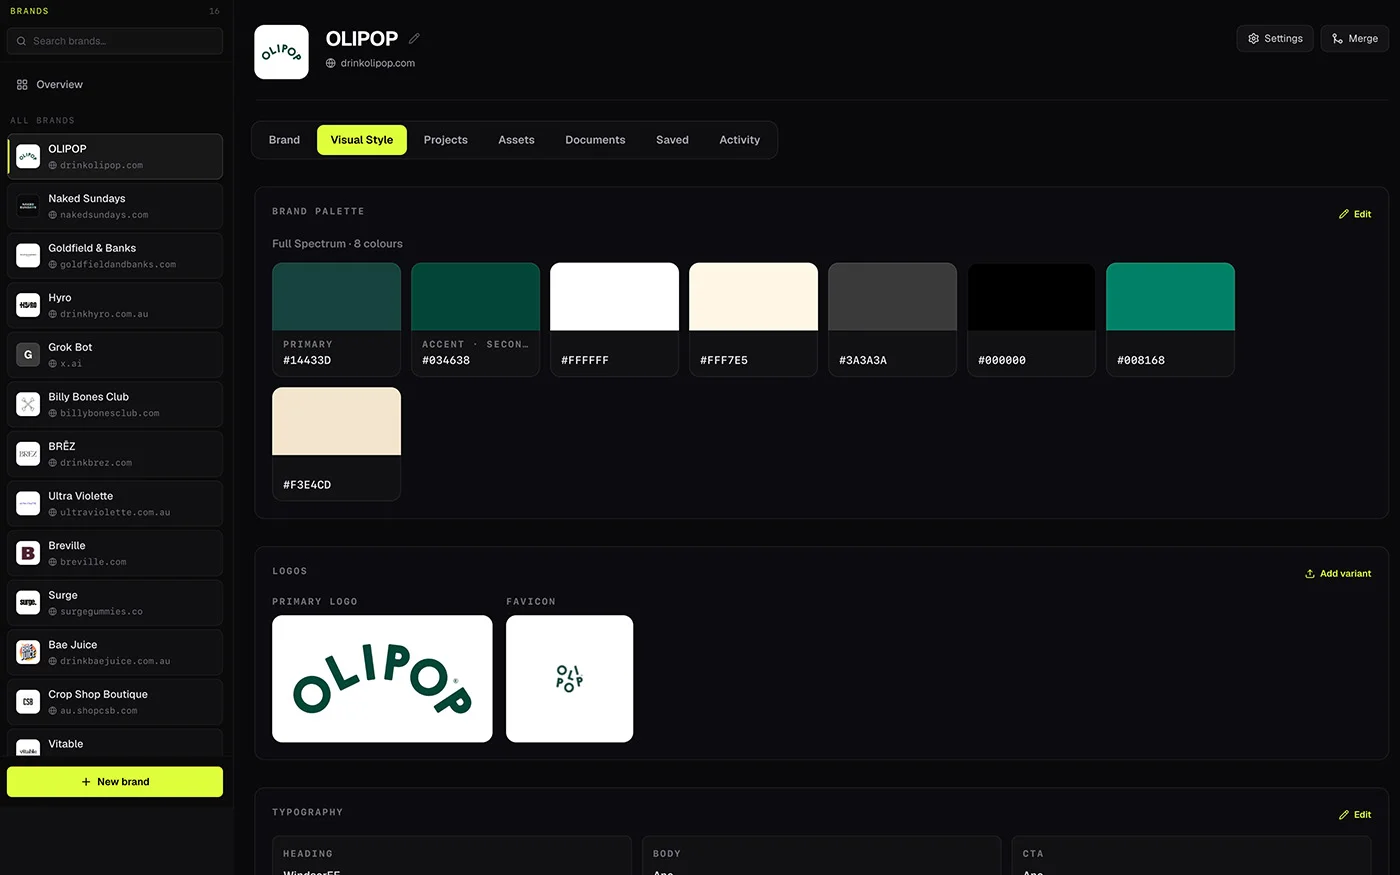Click the Hyro brand logo icon
1400x875 pixels.
[28, 305]
